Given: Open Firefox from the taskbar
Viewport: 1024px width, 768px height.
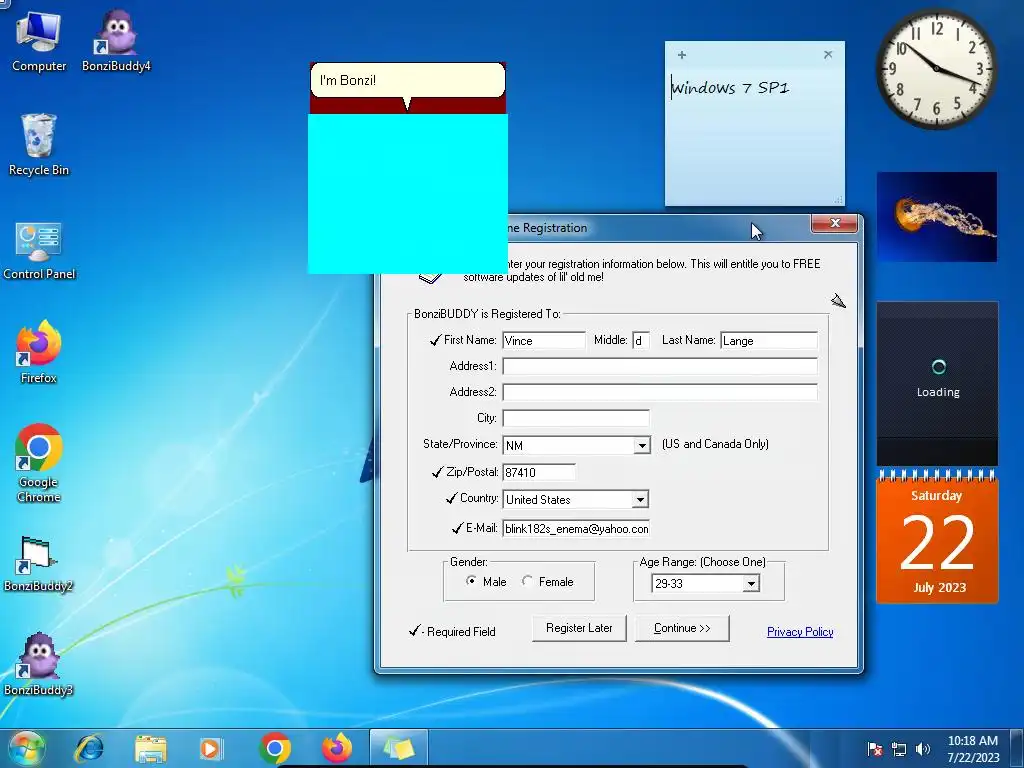Looking at the screenshot, I should click(336, 748).
